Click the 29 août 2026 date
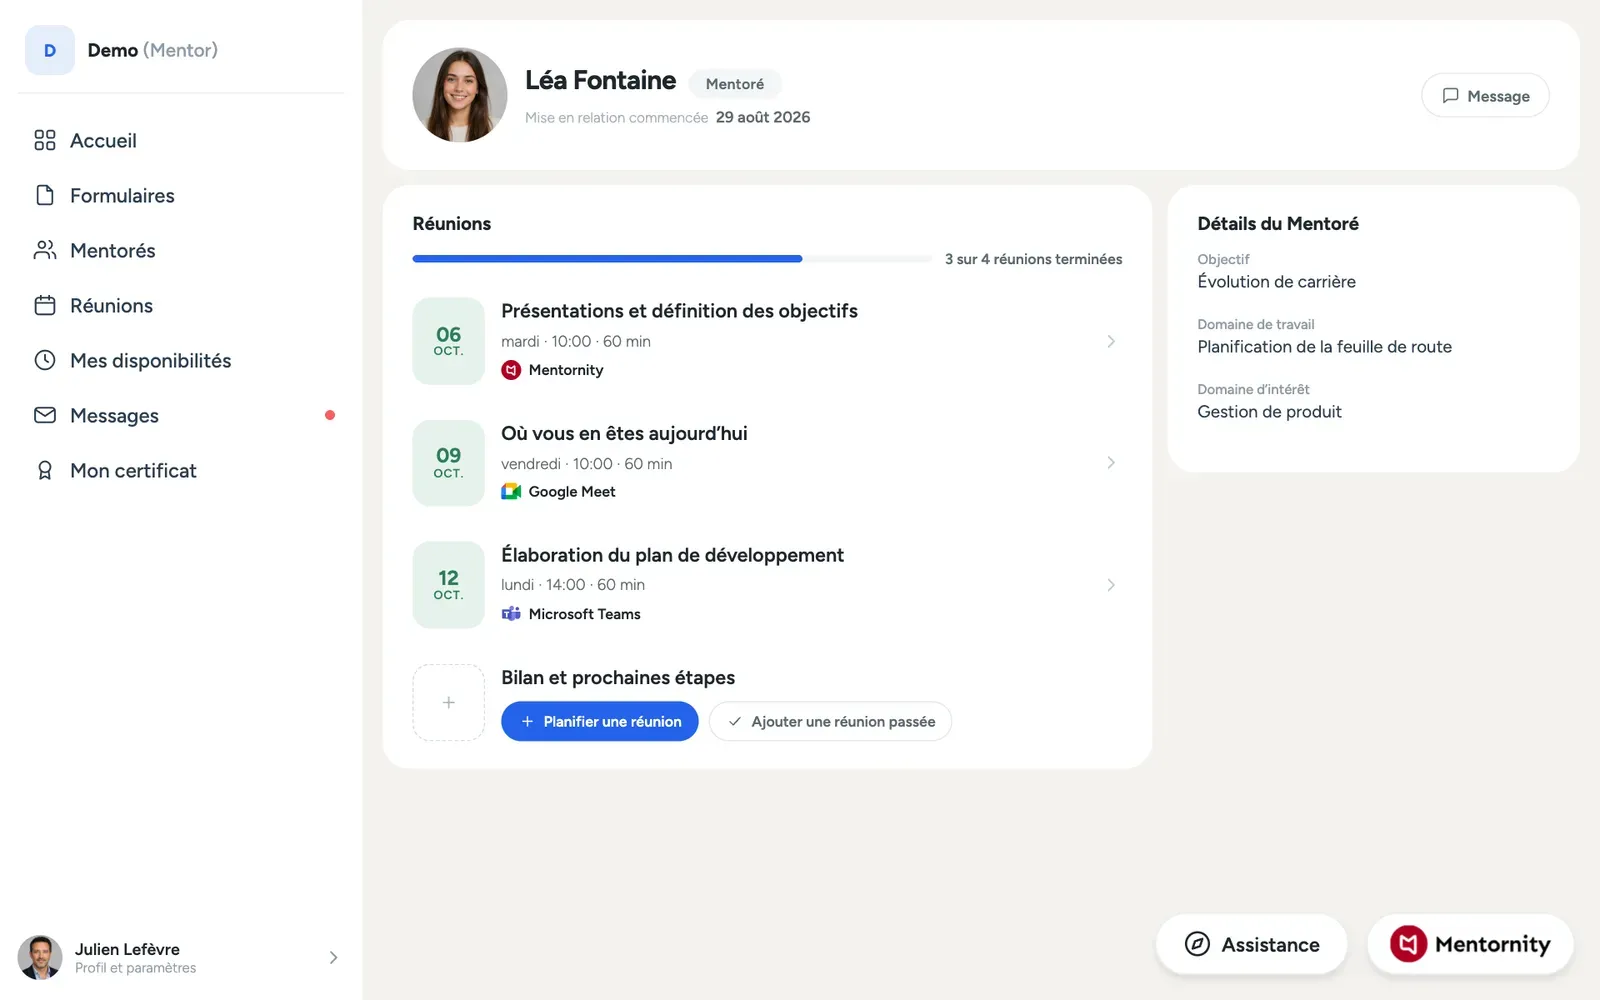This screenshot has height=1000, width=1600. click(763, 117)
